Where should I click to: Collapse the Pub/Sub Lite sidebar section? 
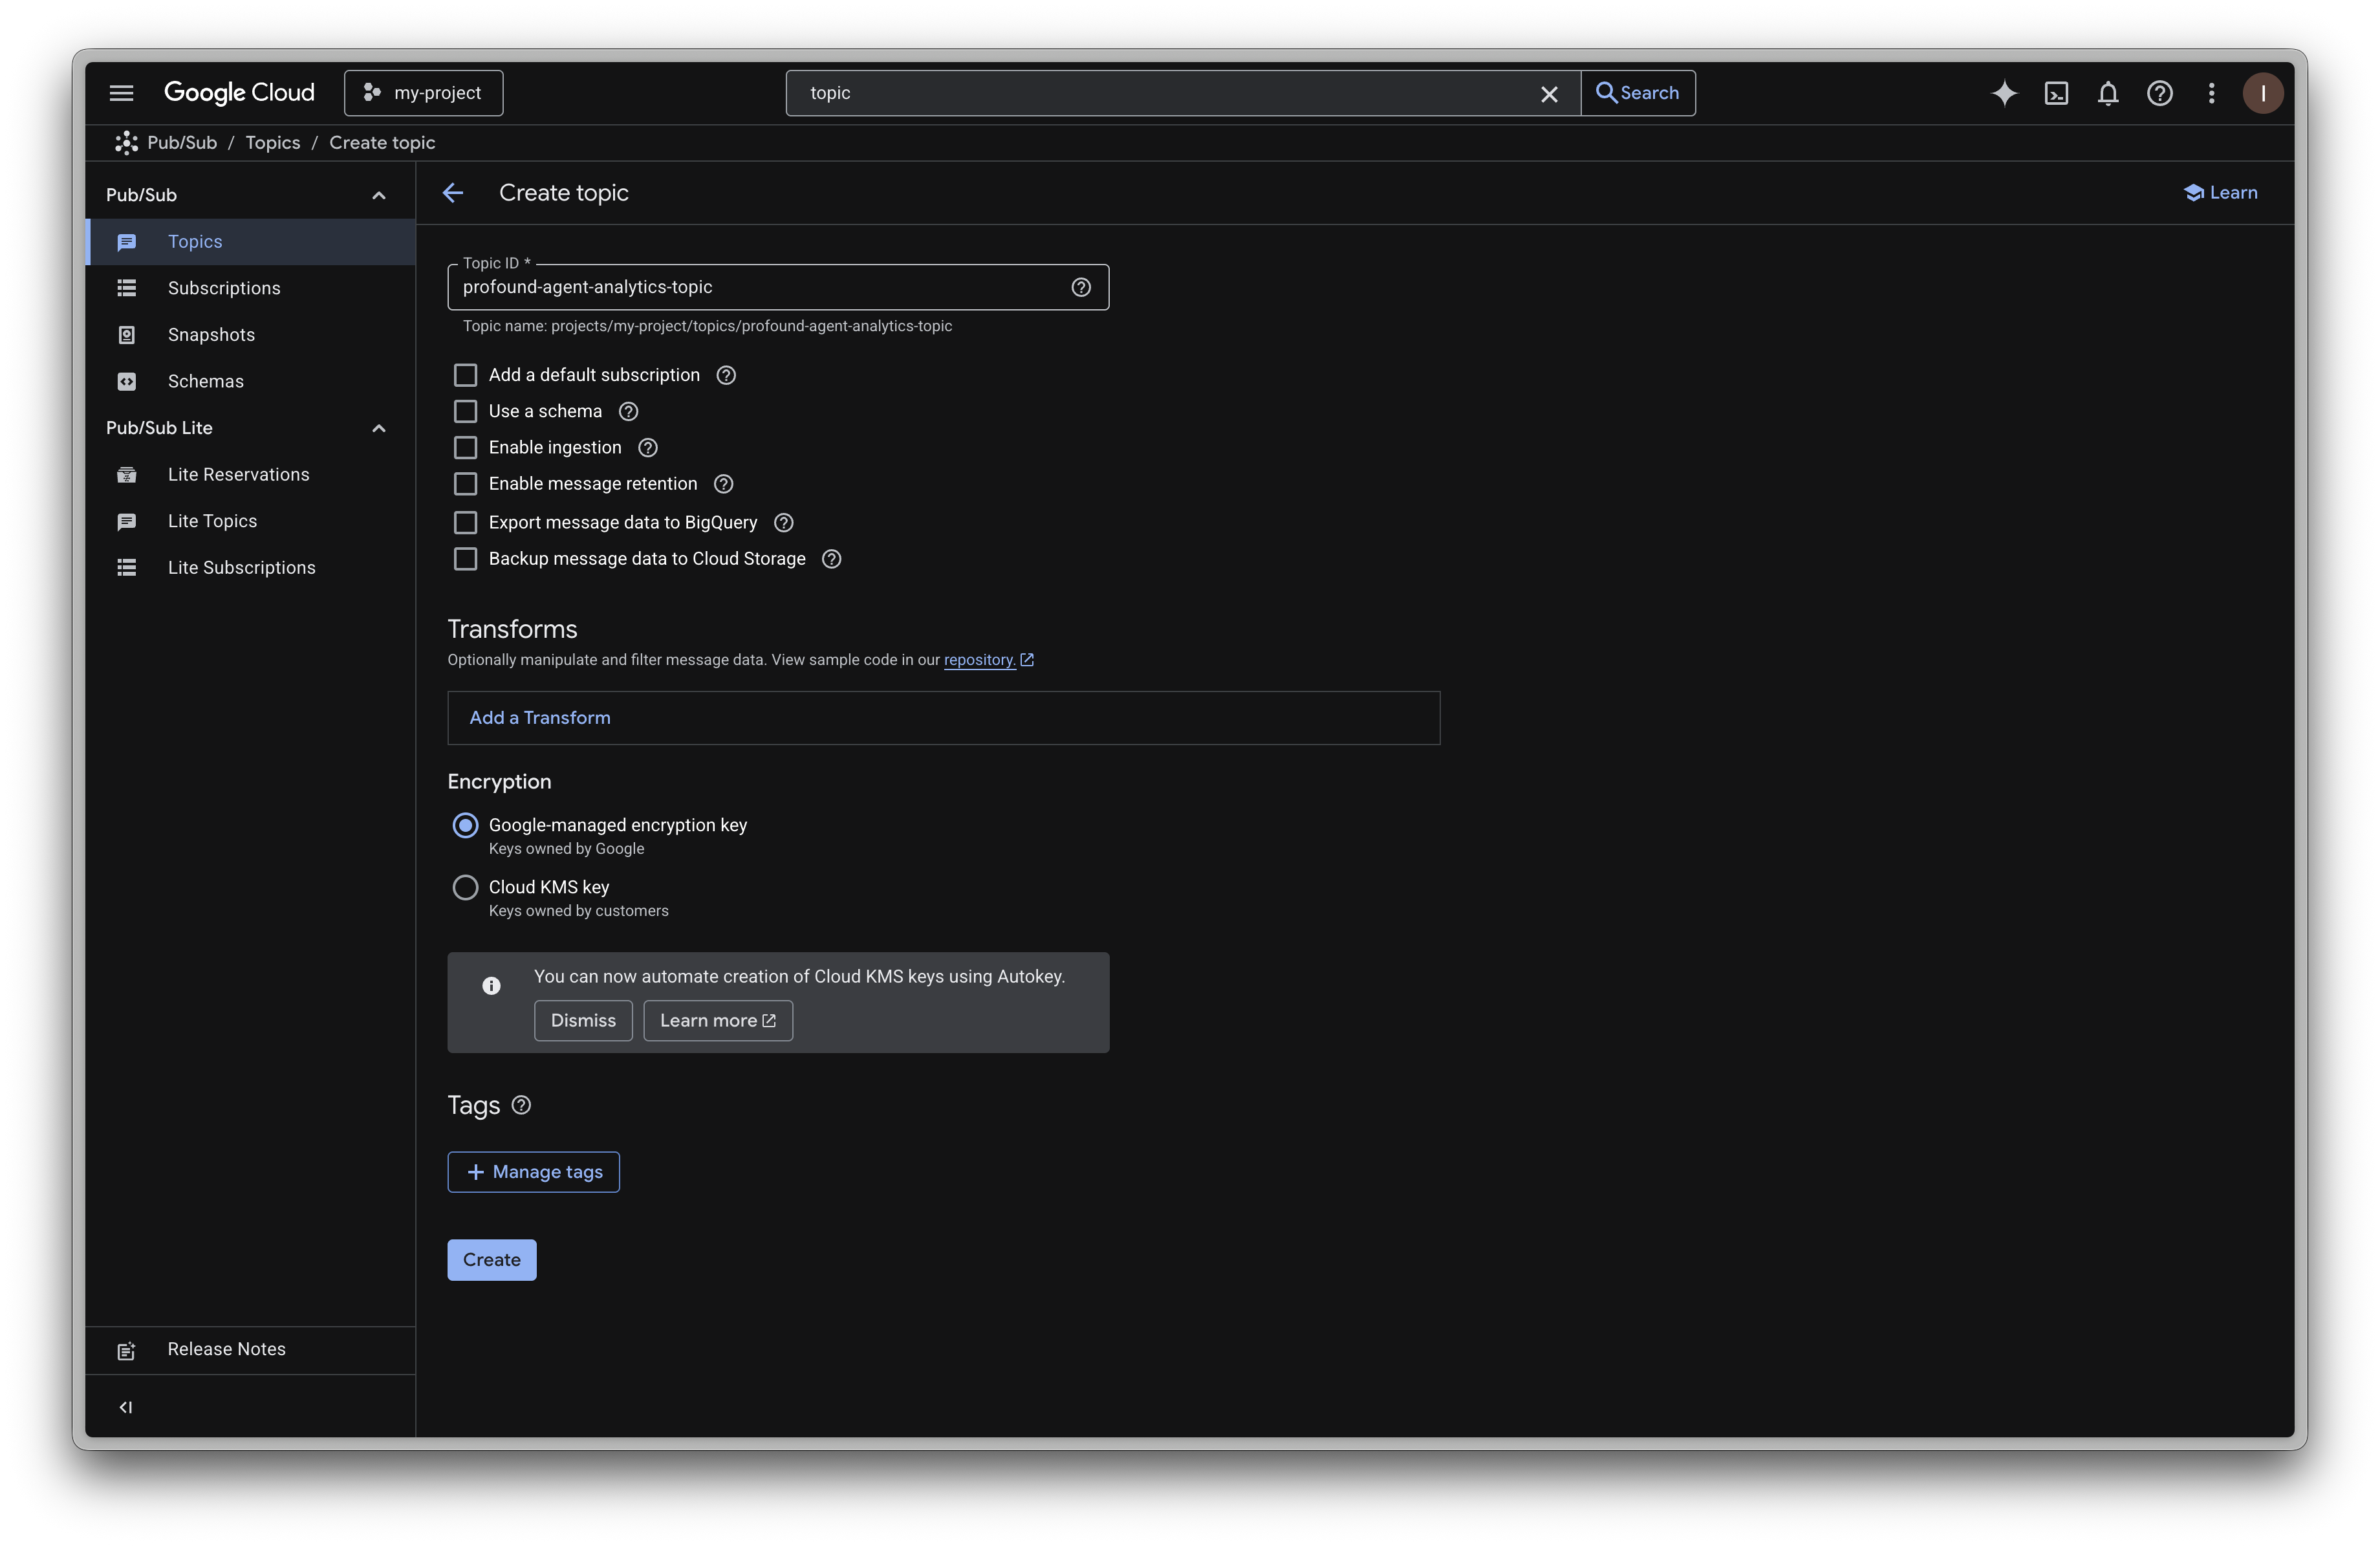[x=379, y=428]
